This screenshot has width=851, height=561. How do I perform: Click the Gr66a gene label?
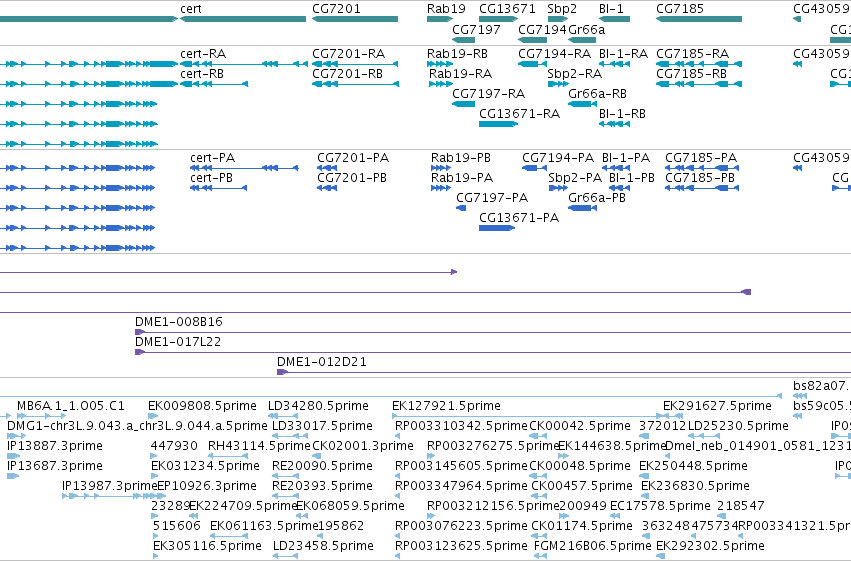[x=586, y=30]
